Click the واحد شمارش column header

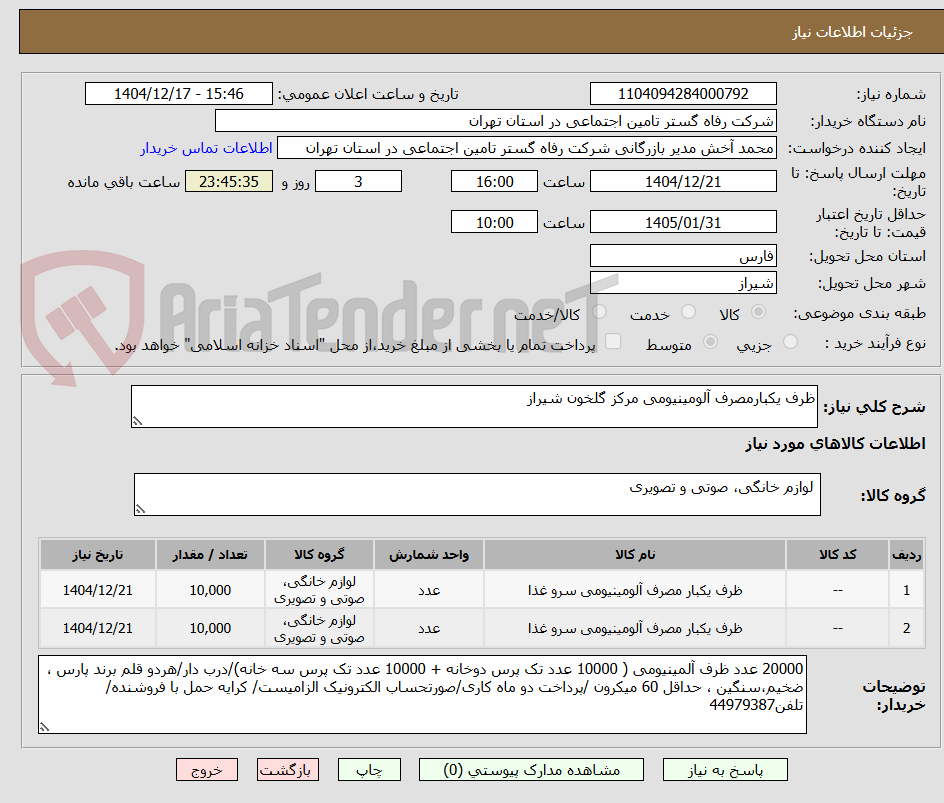click(x=429, y=554)
